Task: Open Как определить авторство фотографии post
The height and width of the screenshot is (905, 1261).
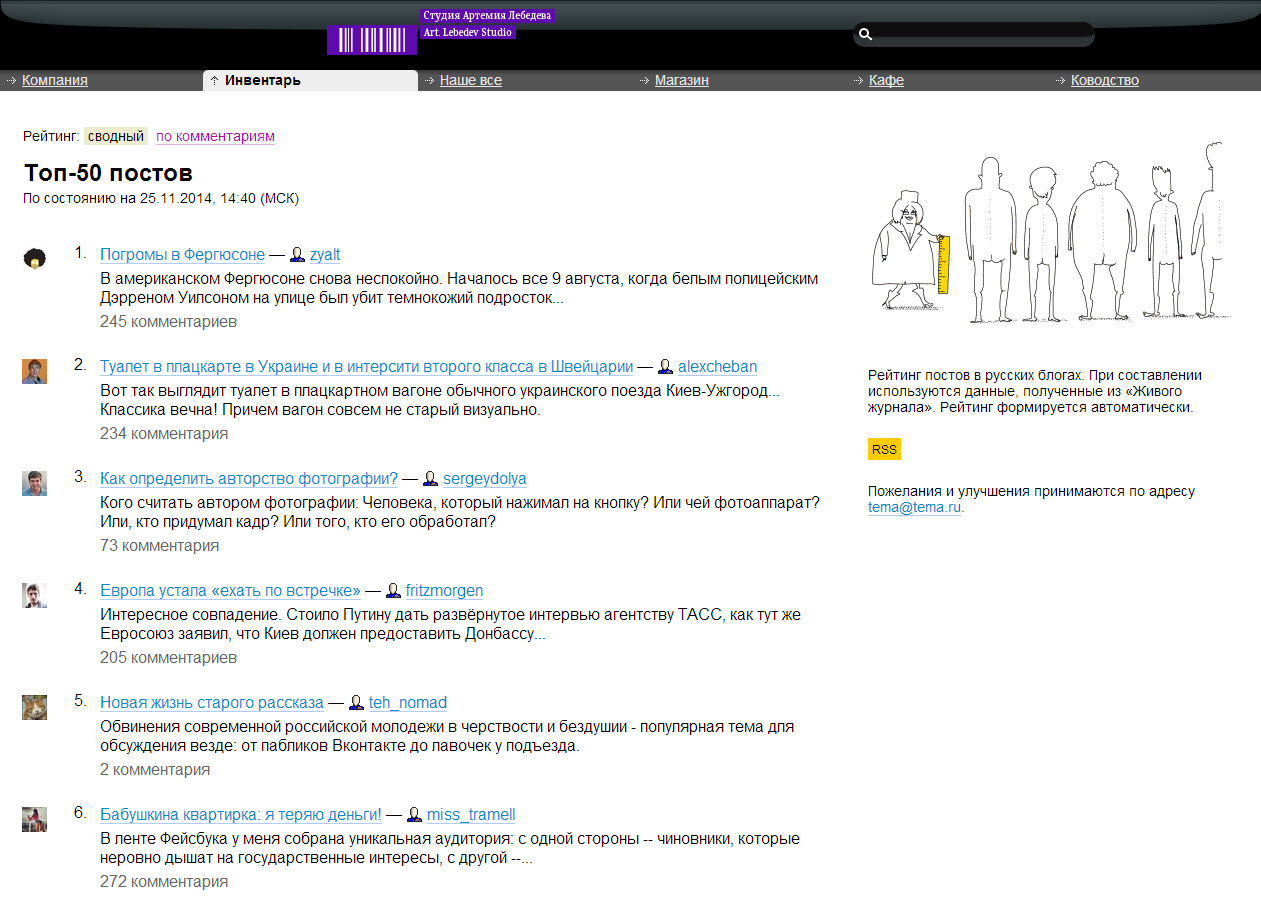Action: coord(249,479)
